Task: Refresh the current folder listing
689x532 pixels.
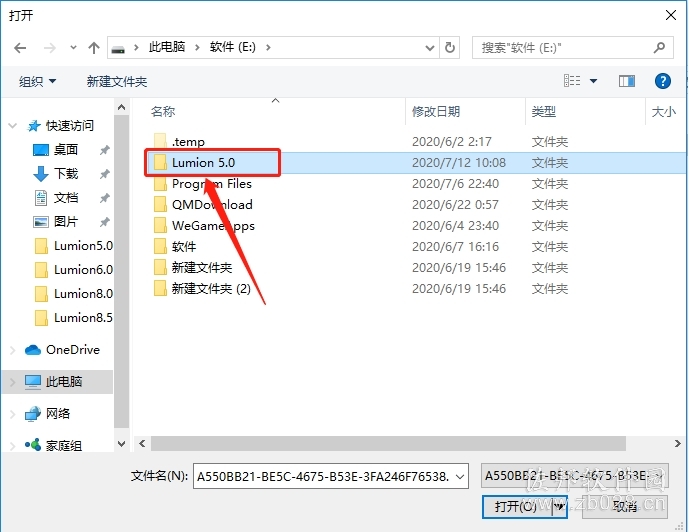Action: (450, 47)
